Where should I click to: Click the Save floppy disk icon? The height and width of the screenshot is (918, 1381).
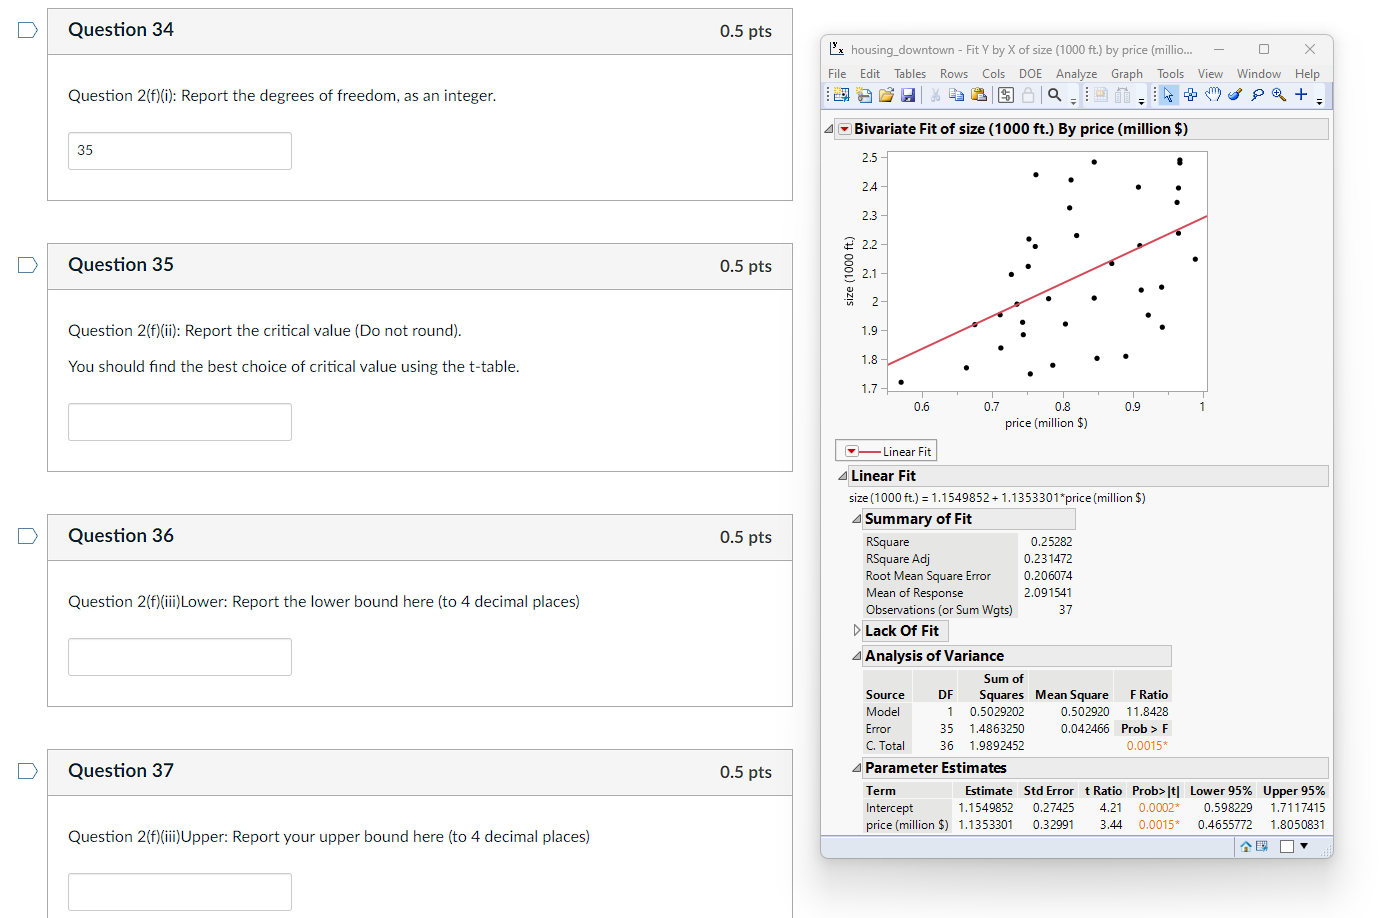click(x=908, y=95)
